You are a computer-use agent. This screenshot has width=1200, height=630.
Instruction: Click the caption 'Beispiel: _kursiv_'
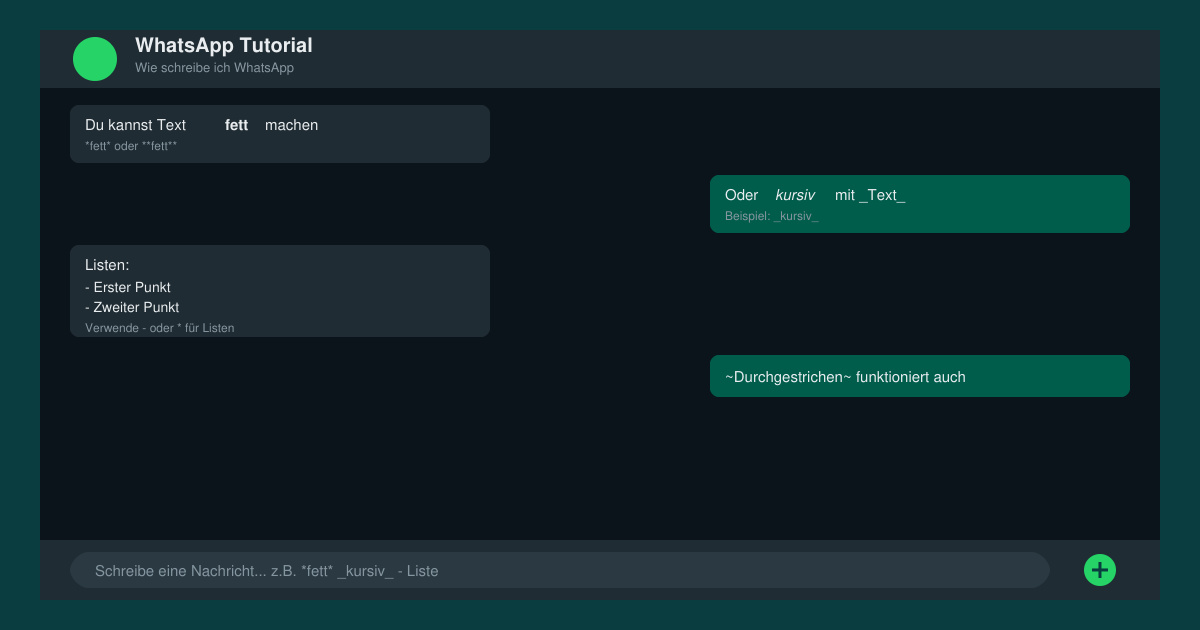click(771, 216)
